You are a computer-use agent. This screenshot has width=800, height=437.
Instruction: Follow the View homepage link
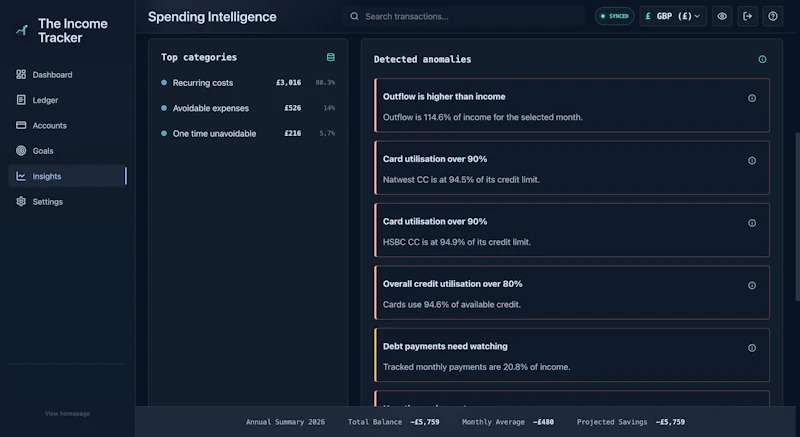click(67, 414)
